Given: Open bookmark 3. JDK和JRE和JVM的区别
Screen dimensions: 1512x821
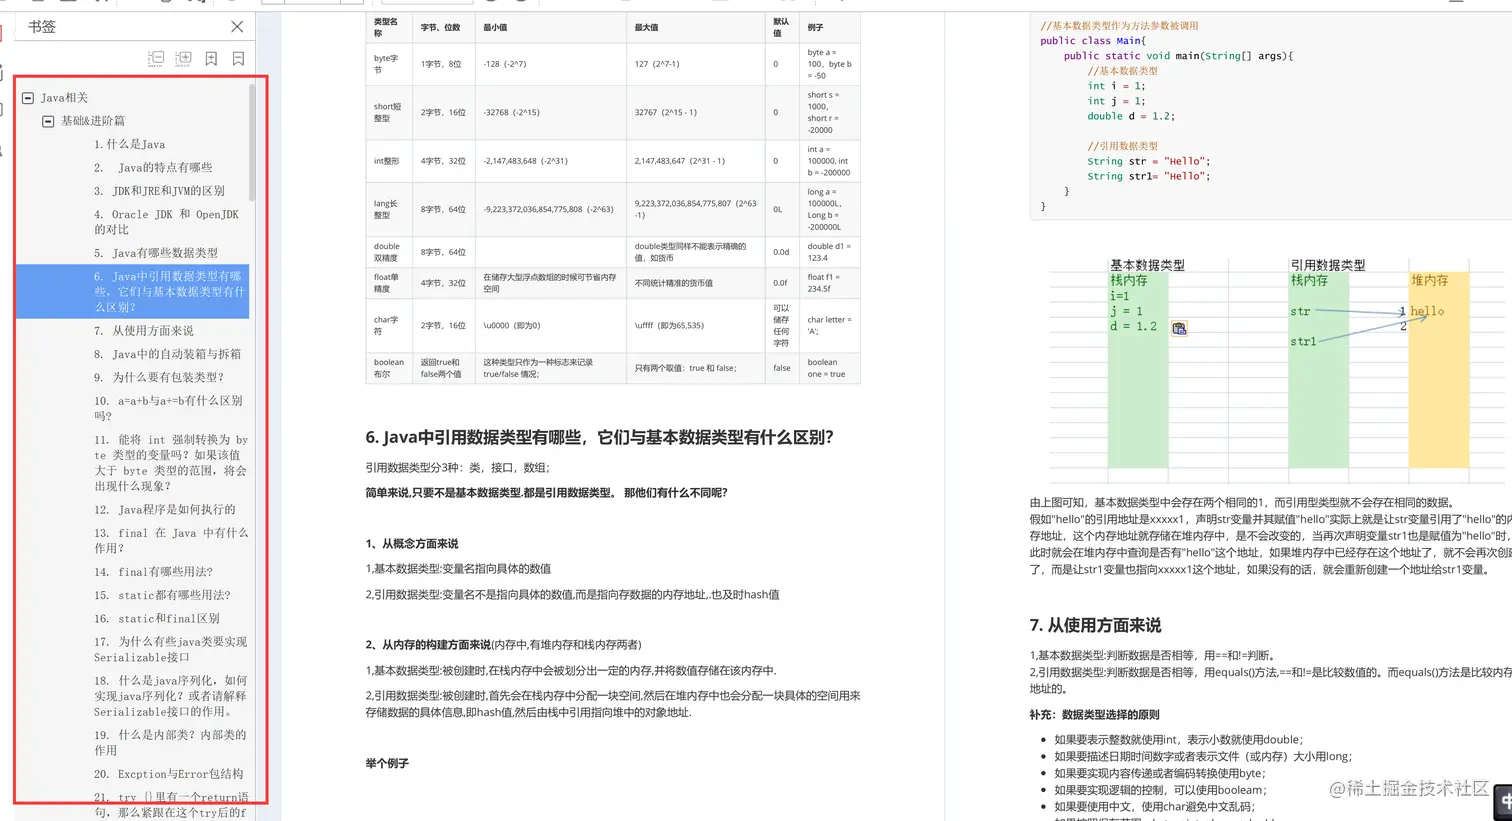Looking at the screenshot, I should pyautogui.click(x=159, y=190).
